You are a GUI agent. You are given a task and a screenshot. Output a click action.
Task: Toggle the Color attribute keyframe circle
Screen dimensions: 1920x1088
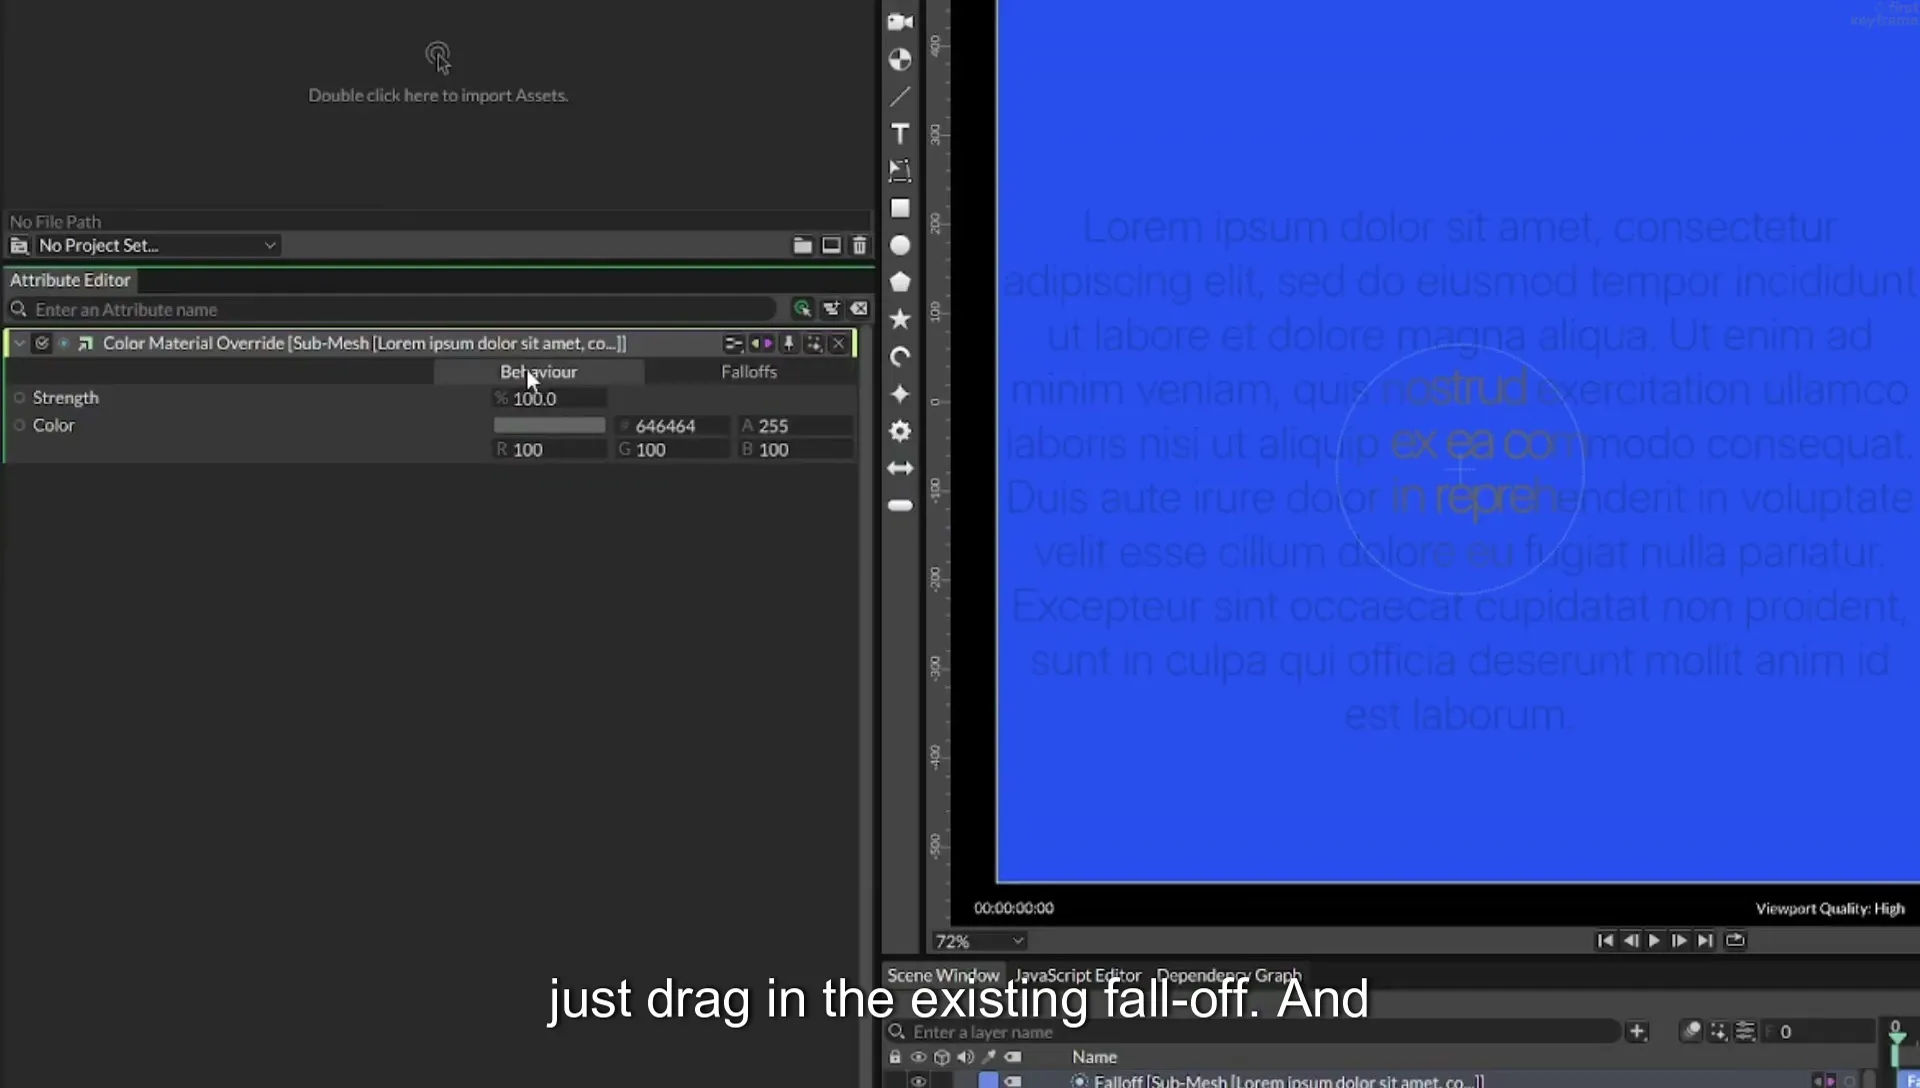coord(19,425)
